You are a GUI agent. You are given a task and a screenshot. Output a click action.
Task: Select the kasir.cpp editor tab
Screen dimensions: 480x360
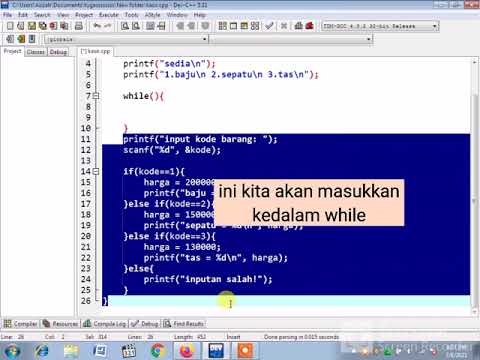tap(96, 51)
